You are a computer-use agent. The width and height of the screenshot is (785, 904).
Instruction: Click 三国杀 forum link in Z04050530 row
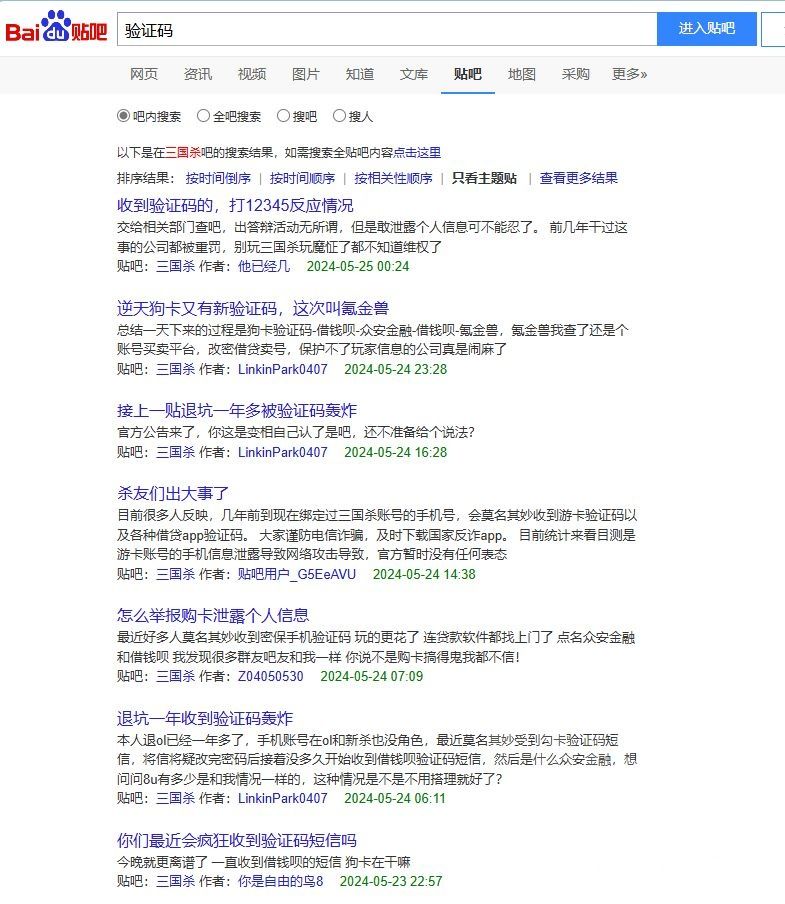[175, 677]
